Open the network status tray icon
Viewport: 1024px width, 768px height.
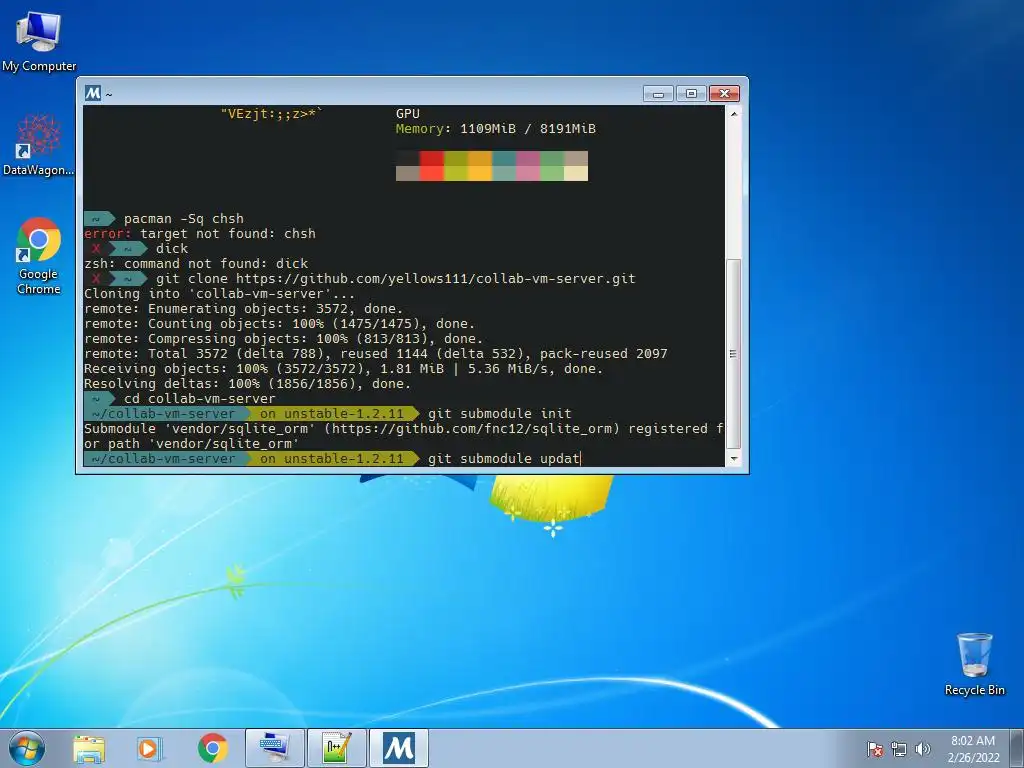[899, 749]
